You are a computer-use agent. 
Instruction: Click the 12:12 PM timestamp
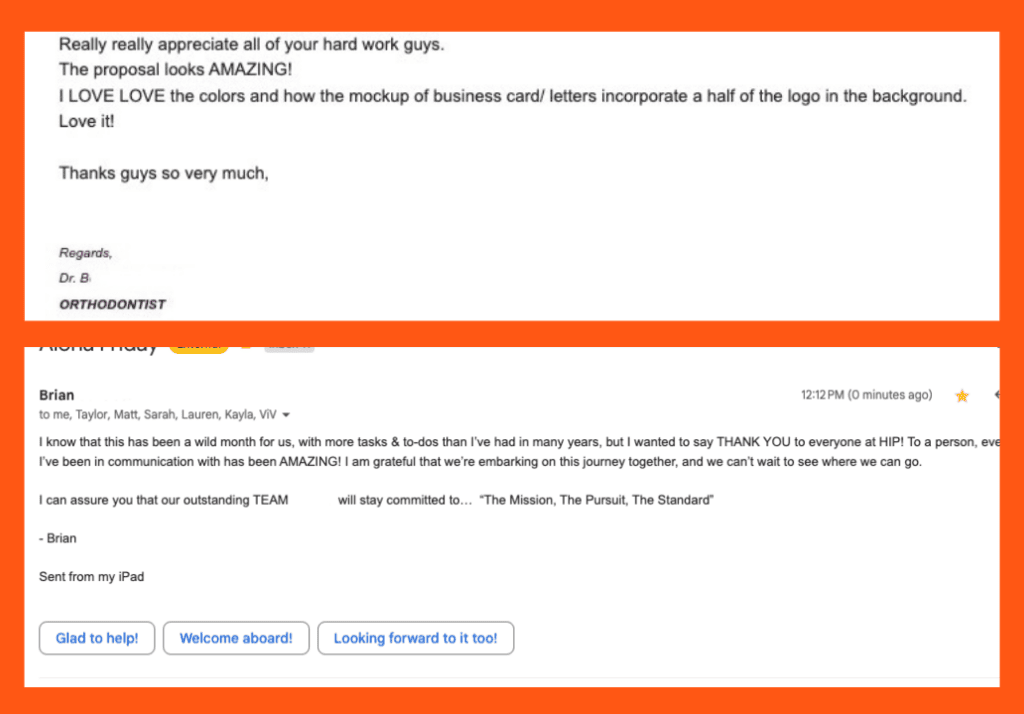(x=866, y=395)
